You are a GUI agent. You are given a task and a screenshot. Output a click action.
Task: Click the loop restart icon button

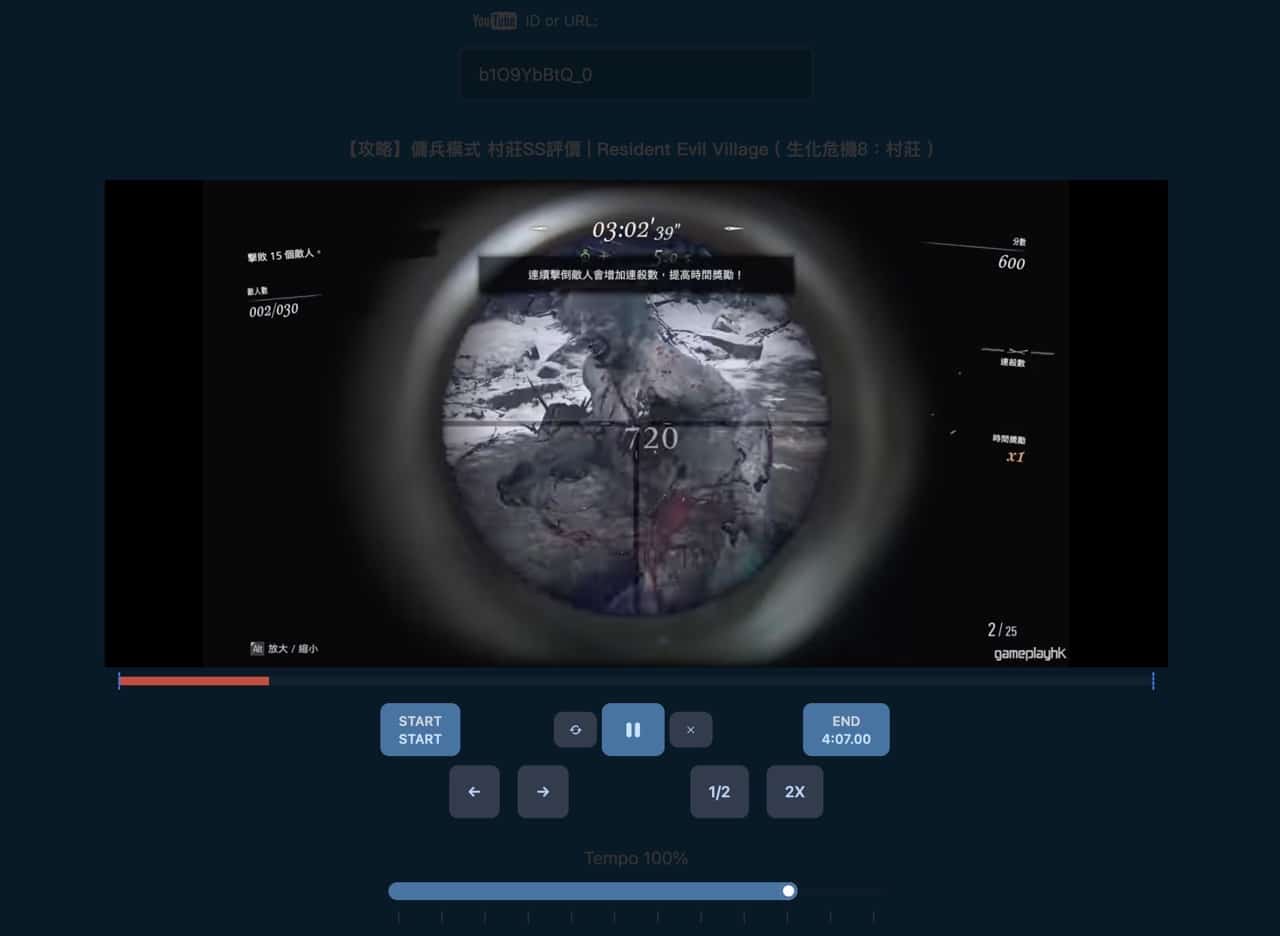(575, 730)
